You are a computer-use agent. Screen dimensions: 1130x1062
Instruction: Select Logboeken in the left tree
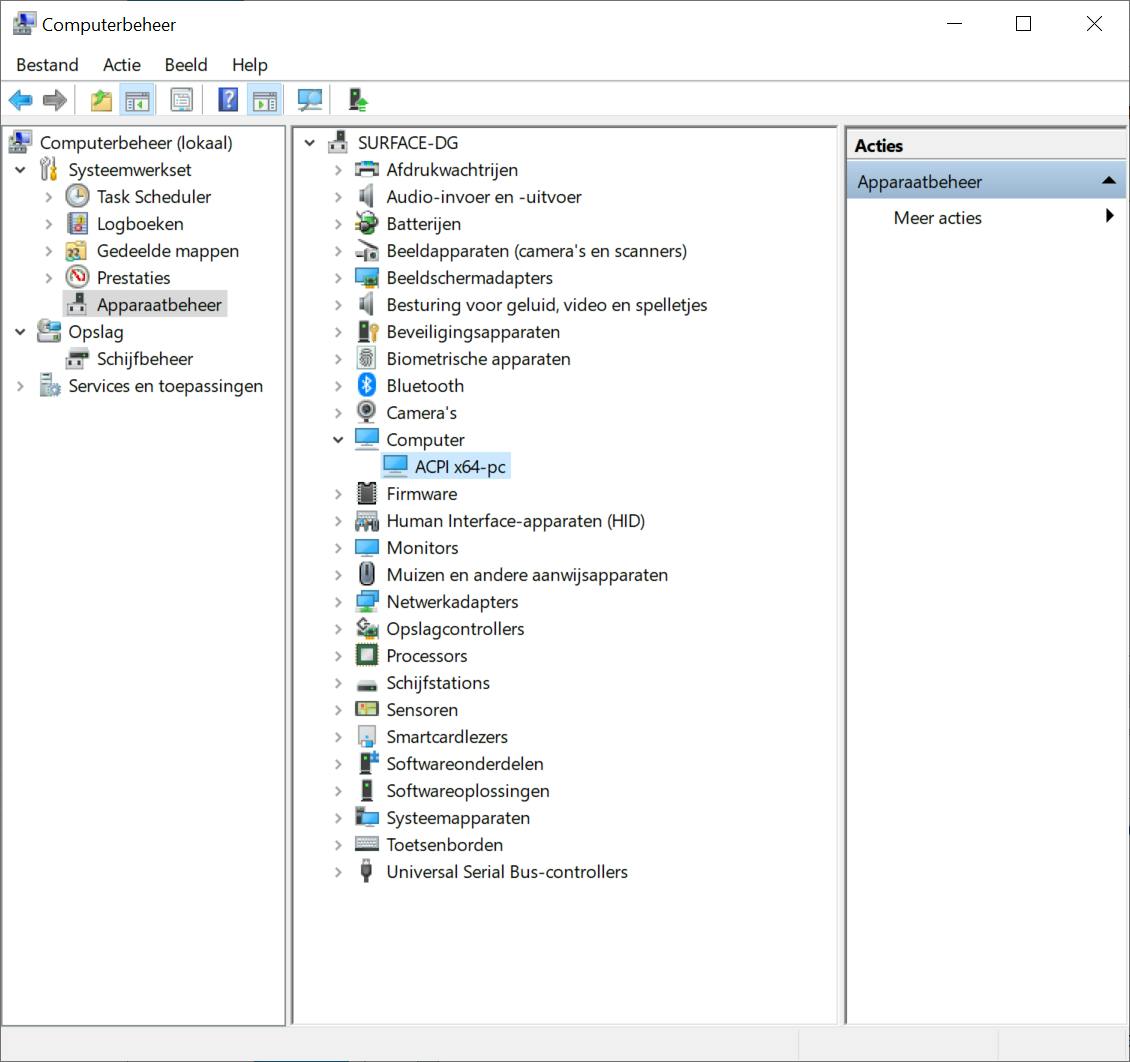point(140,224)
